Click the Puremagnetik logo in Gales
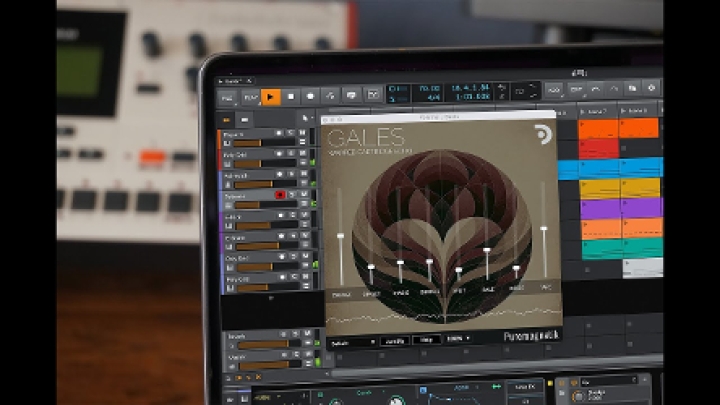This screenshot has height=405, width=720. (531, 336)
